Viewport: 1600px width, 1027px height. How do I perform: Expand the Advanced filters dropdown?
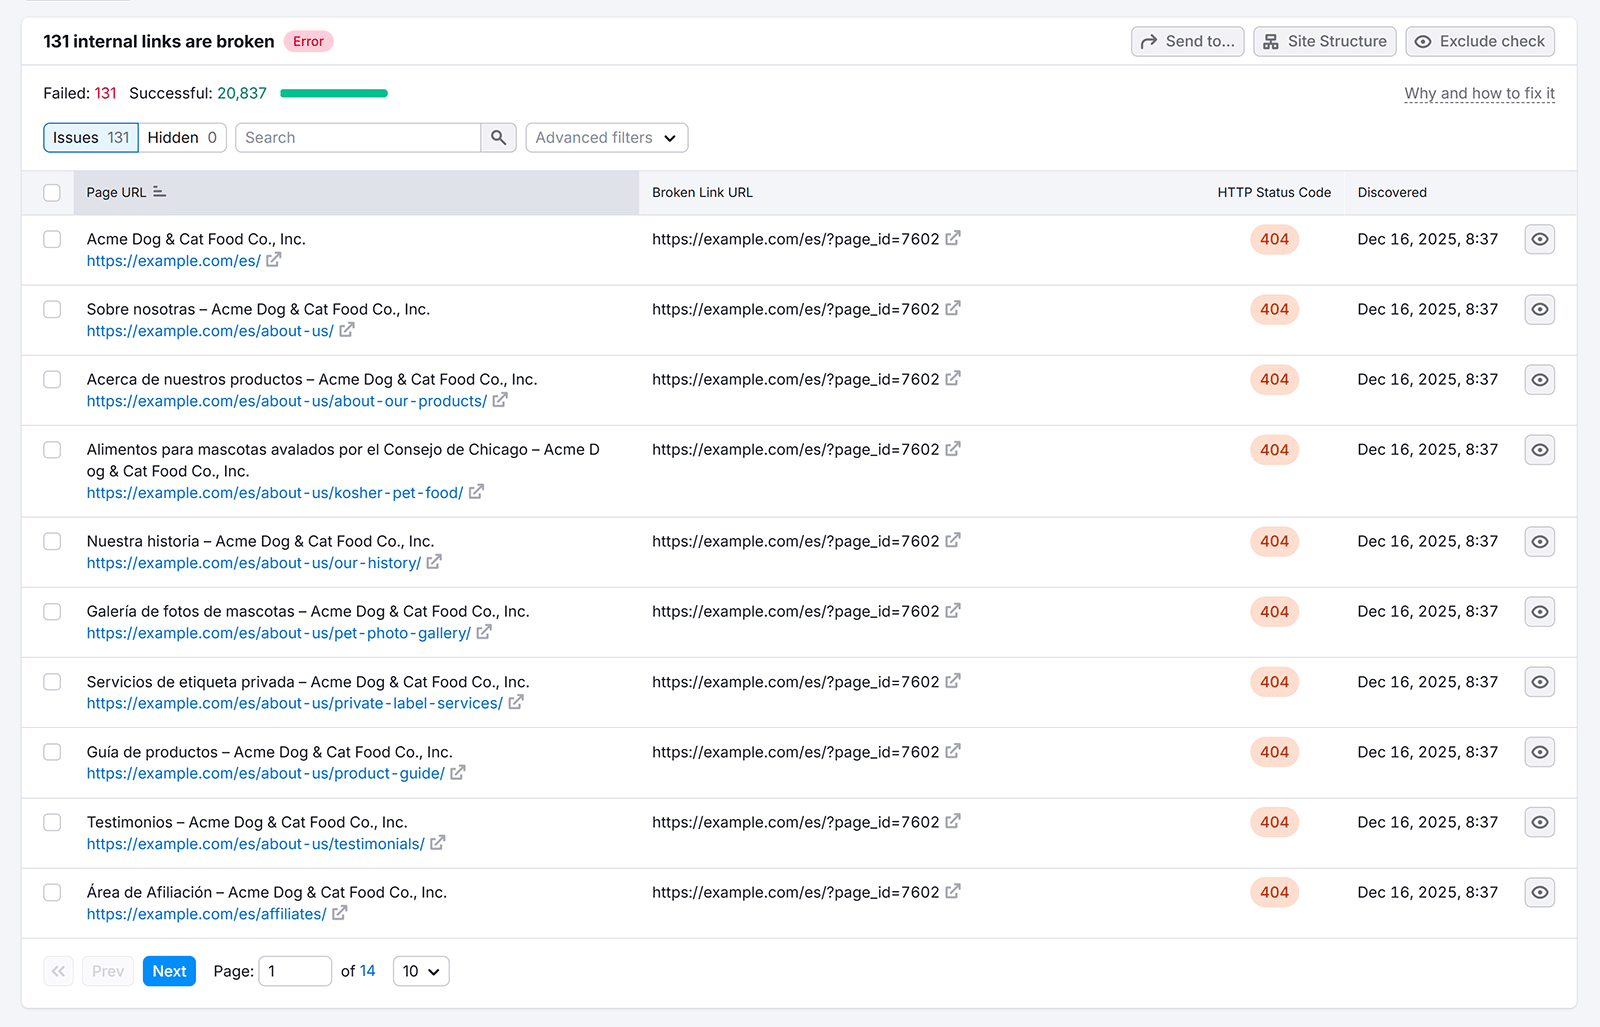(606, 137)
